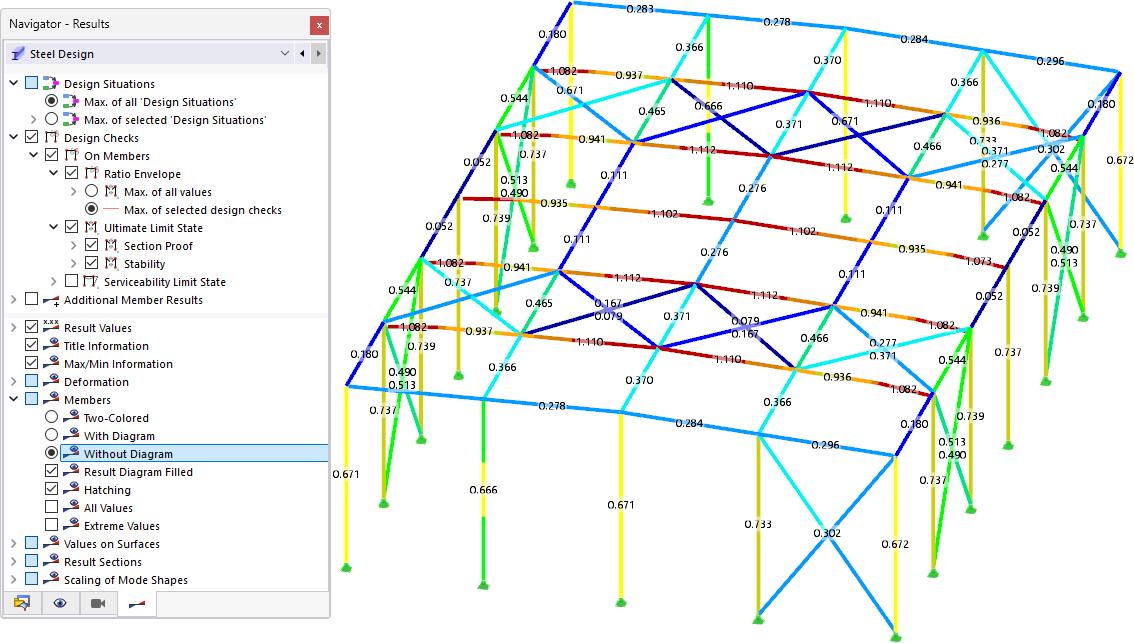Viewport: 1134px width, 643px height.
Task: Click the Steel Design icon in the header
Action: pos(17,53)
